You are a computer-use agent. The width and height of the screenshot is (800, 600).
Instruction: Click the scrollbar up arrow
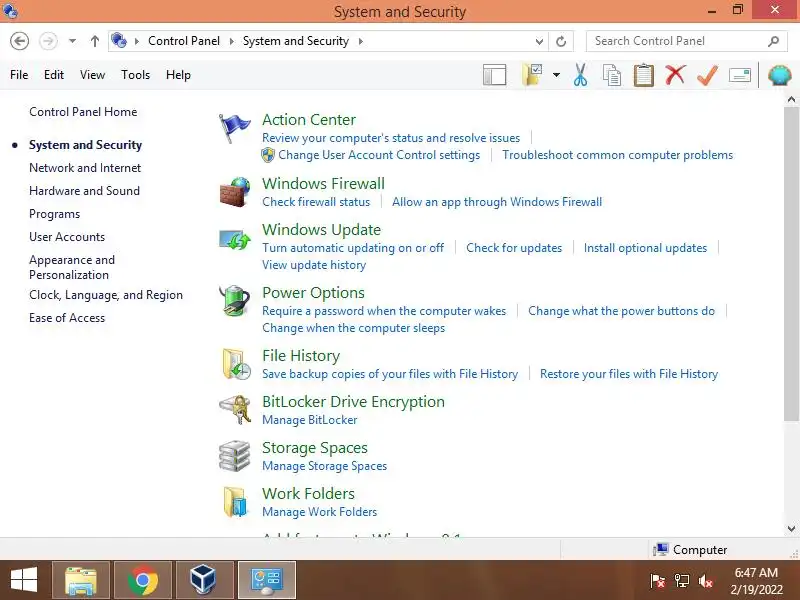click(x=791, y=99)
